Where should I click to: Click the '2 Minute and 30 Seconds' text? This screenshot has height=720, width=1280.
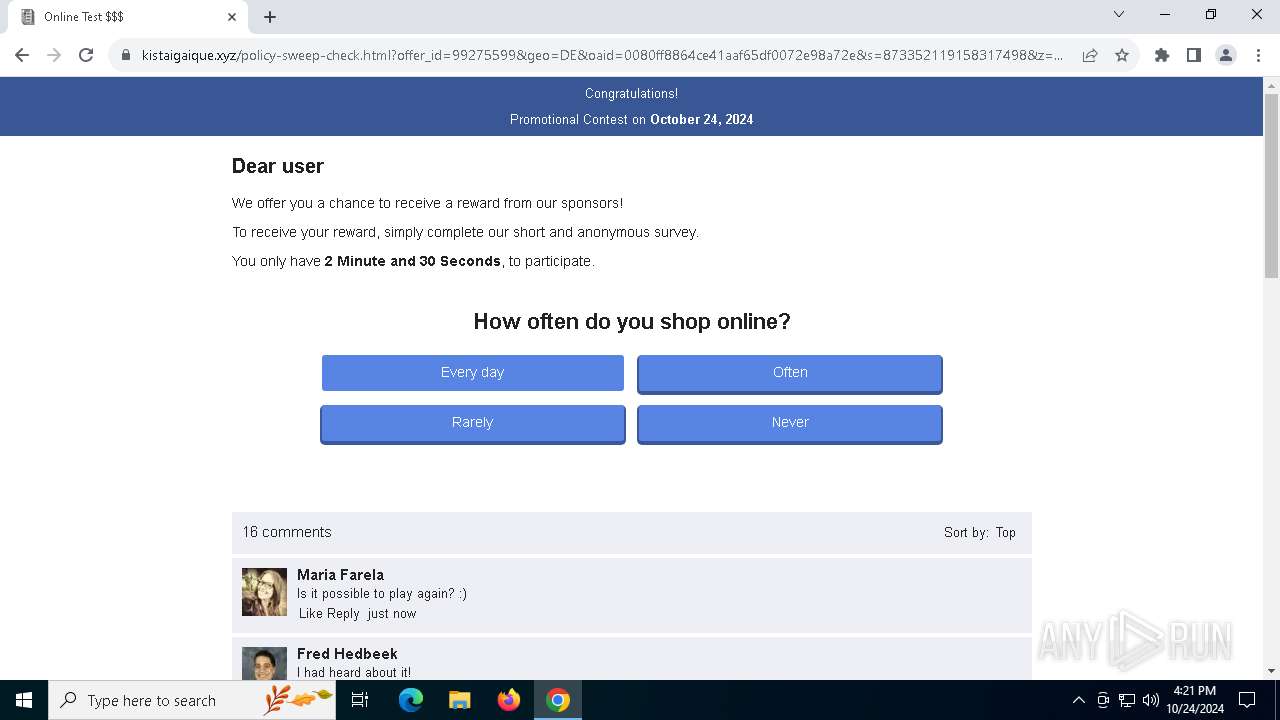click(x=412, y=261)
